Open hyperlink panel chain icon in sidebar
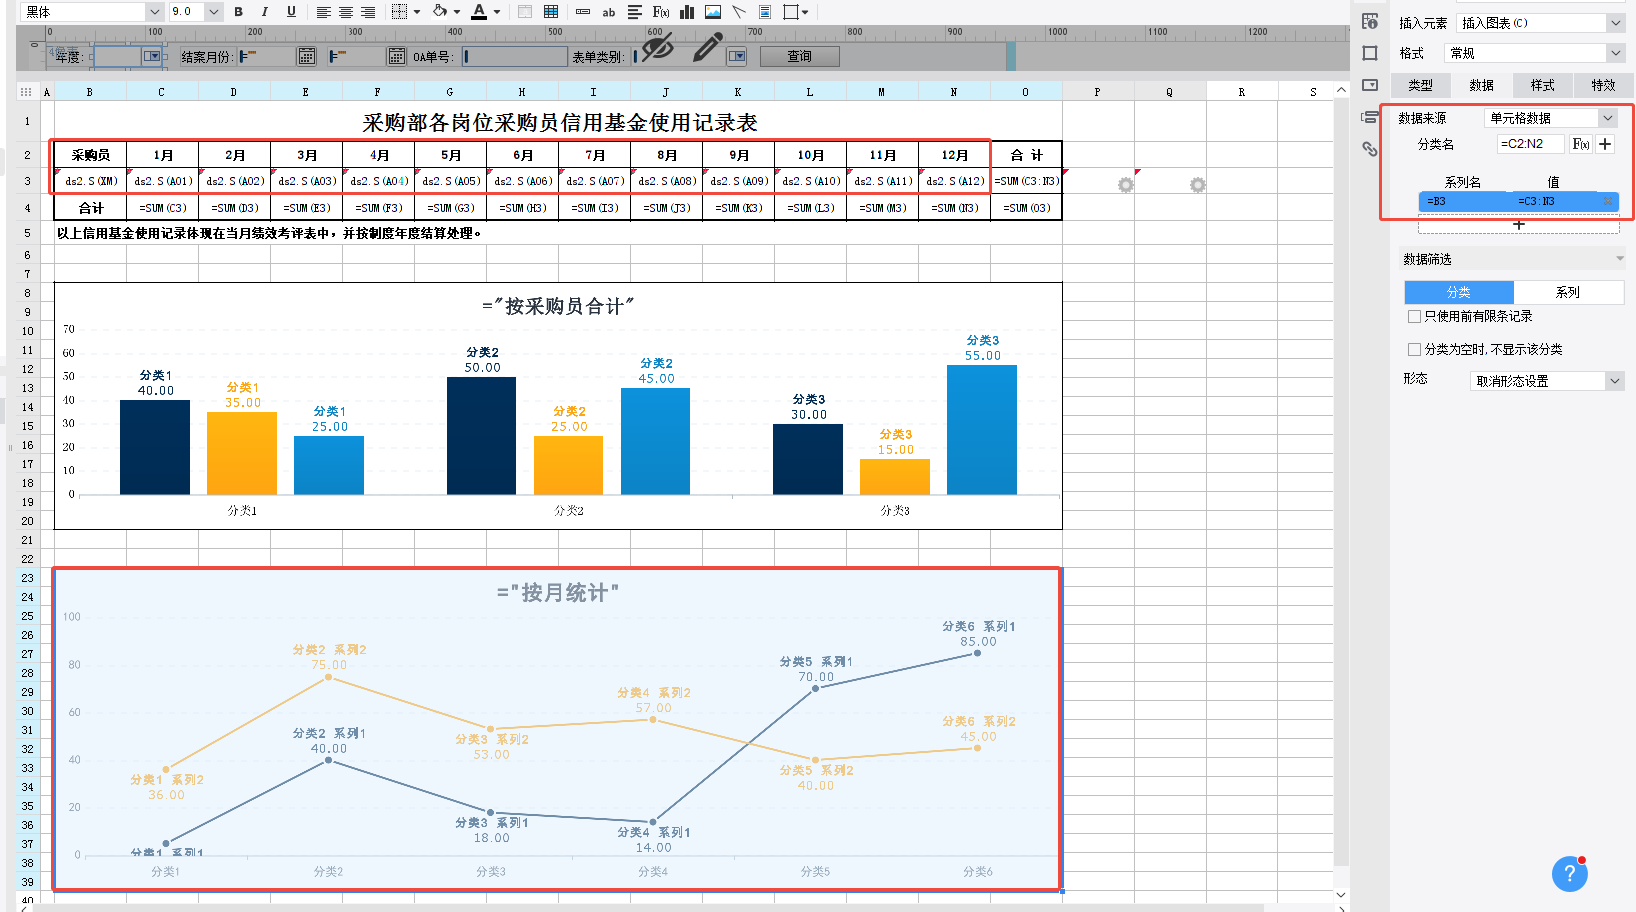 pos(1370,149)
